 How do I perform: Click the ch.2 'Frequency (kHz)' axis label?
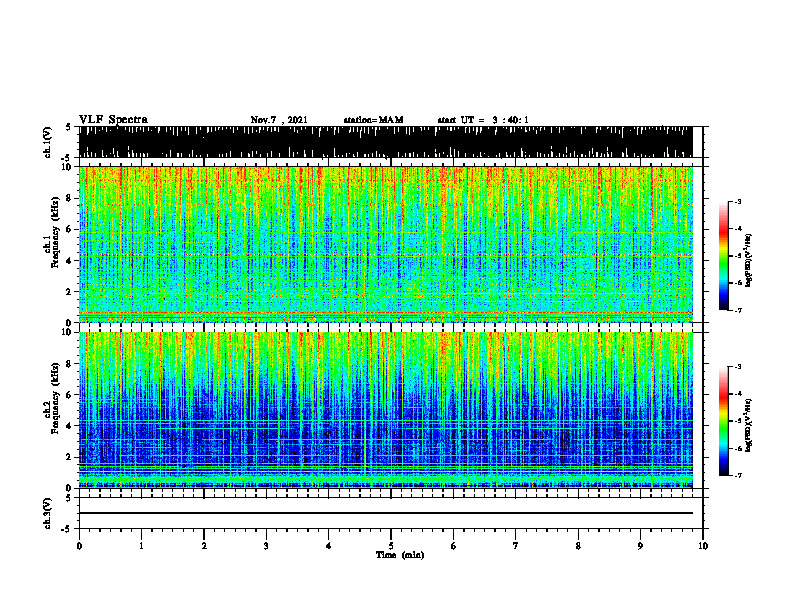pos(55,397)
